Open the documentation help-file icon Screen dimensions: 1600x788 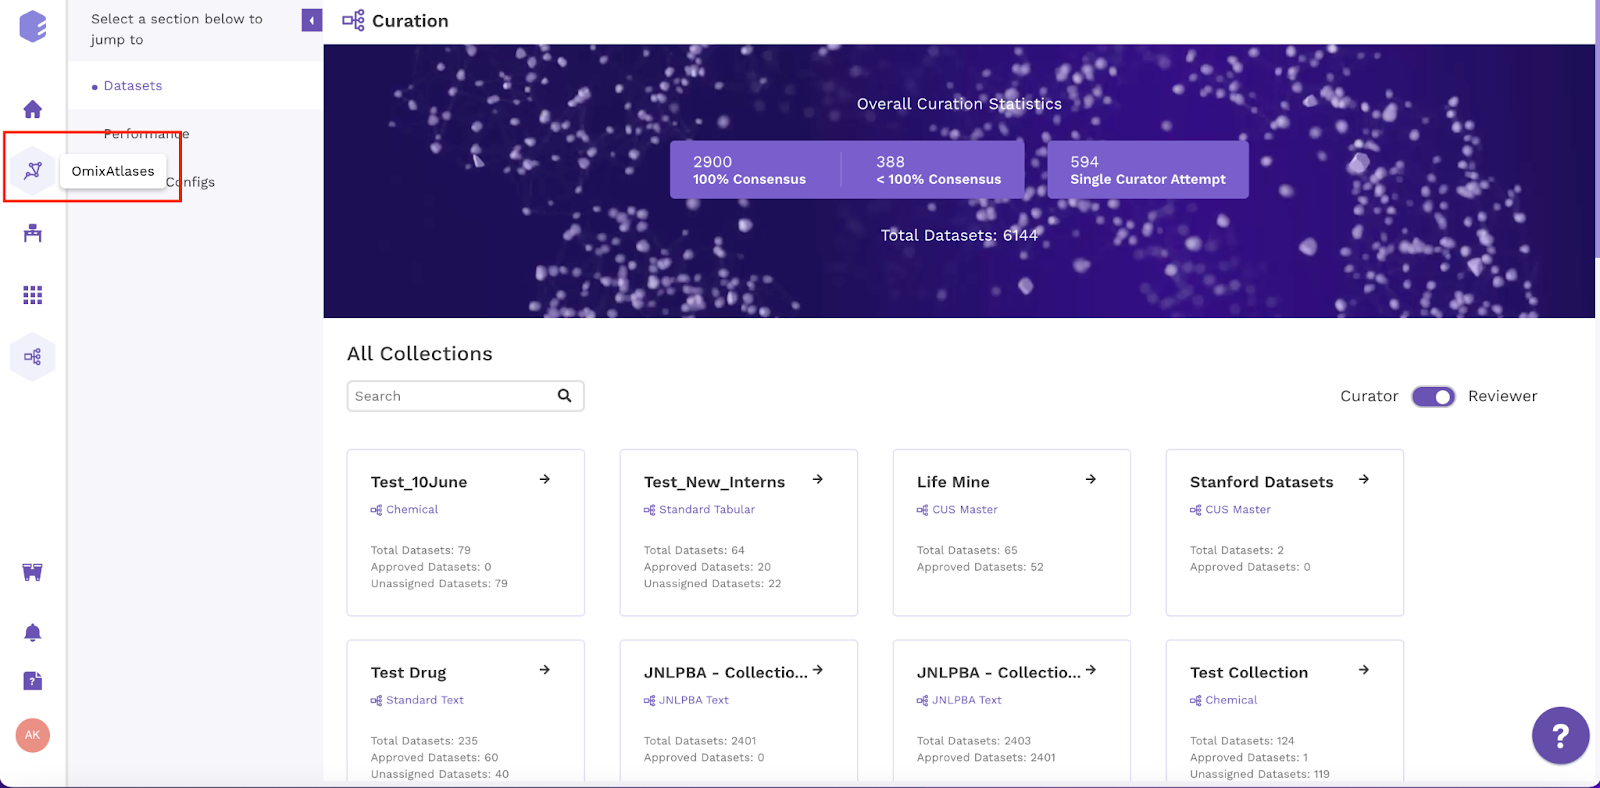pos(33,681)
